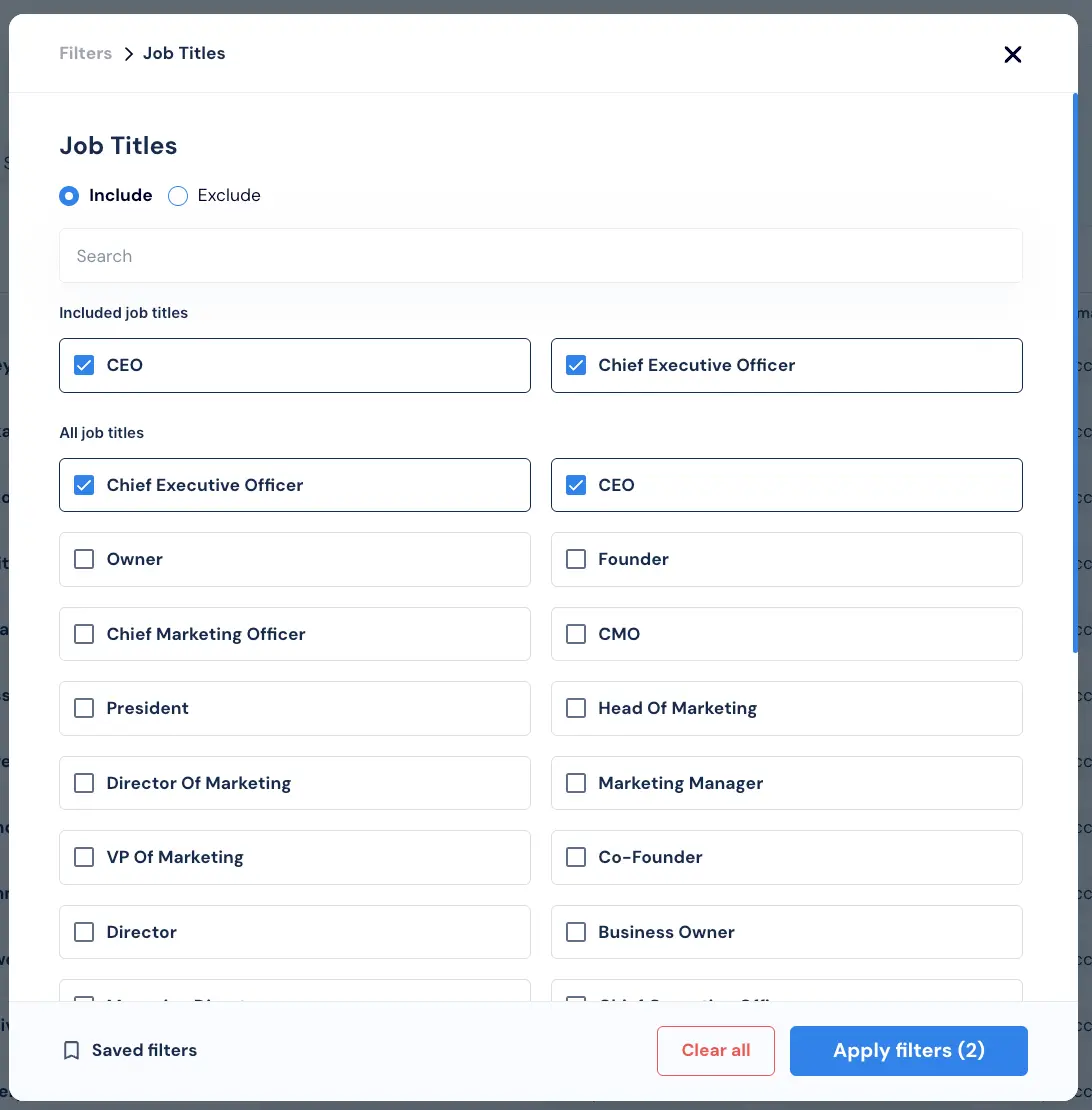The image size is (1092, 1110).
Task: Check the Director job title
Action: pos(84,932)
